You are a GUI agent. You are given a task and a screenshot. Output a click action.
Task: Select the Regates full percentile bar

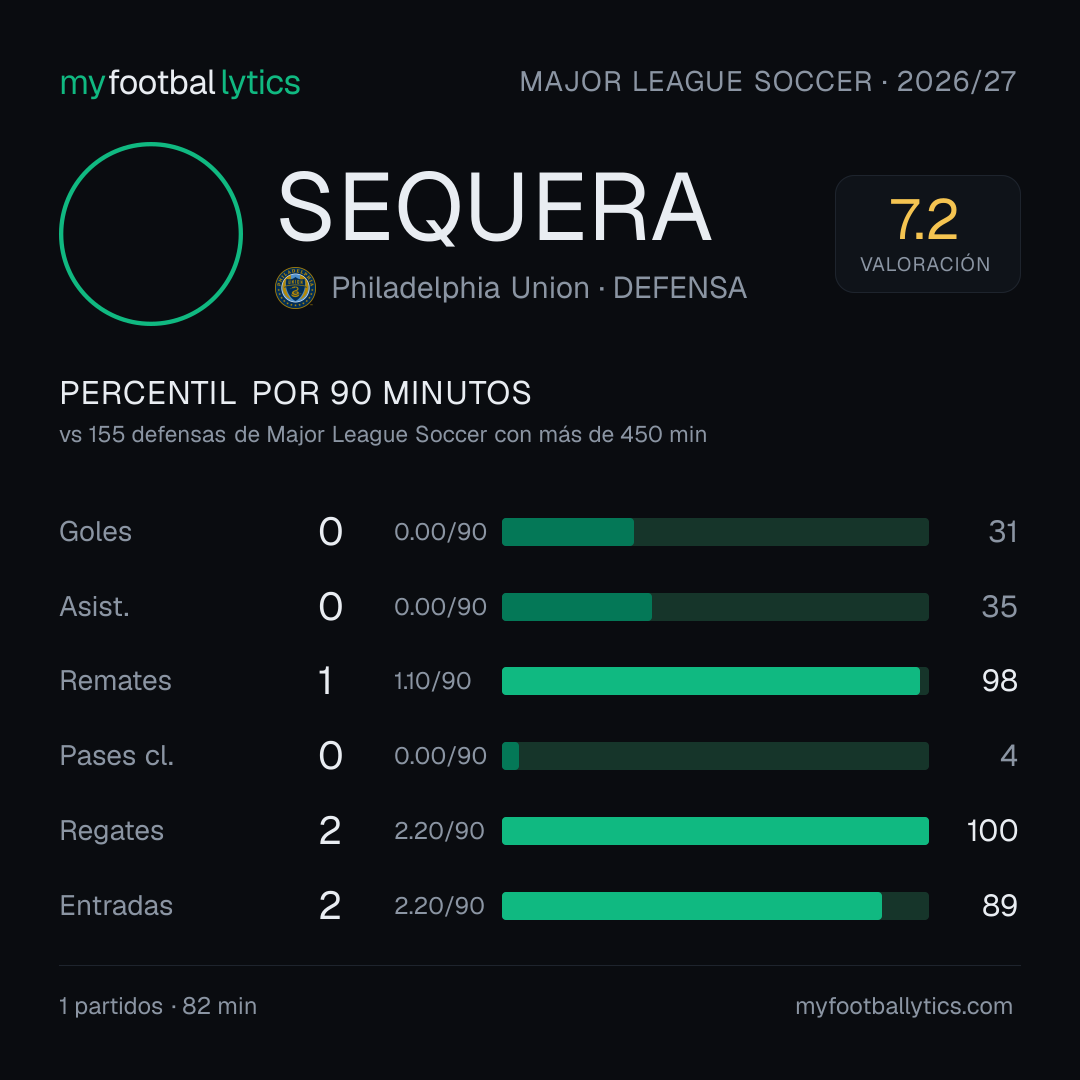coord(715,831)
